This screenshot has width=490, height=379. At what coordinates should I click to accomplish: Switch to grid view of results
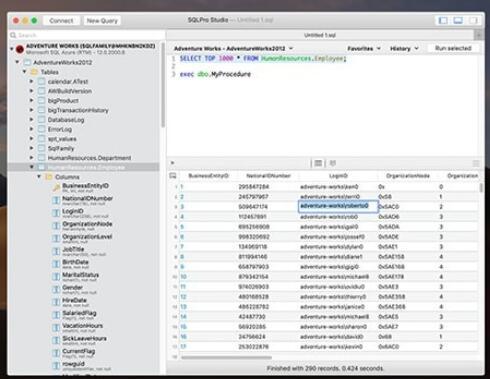(x=318, y=163)
